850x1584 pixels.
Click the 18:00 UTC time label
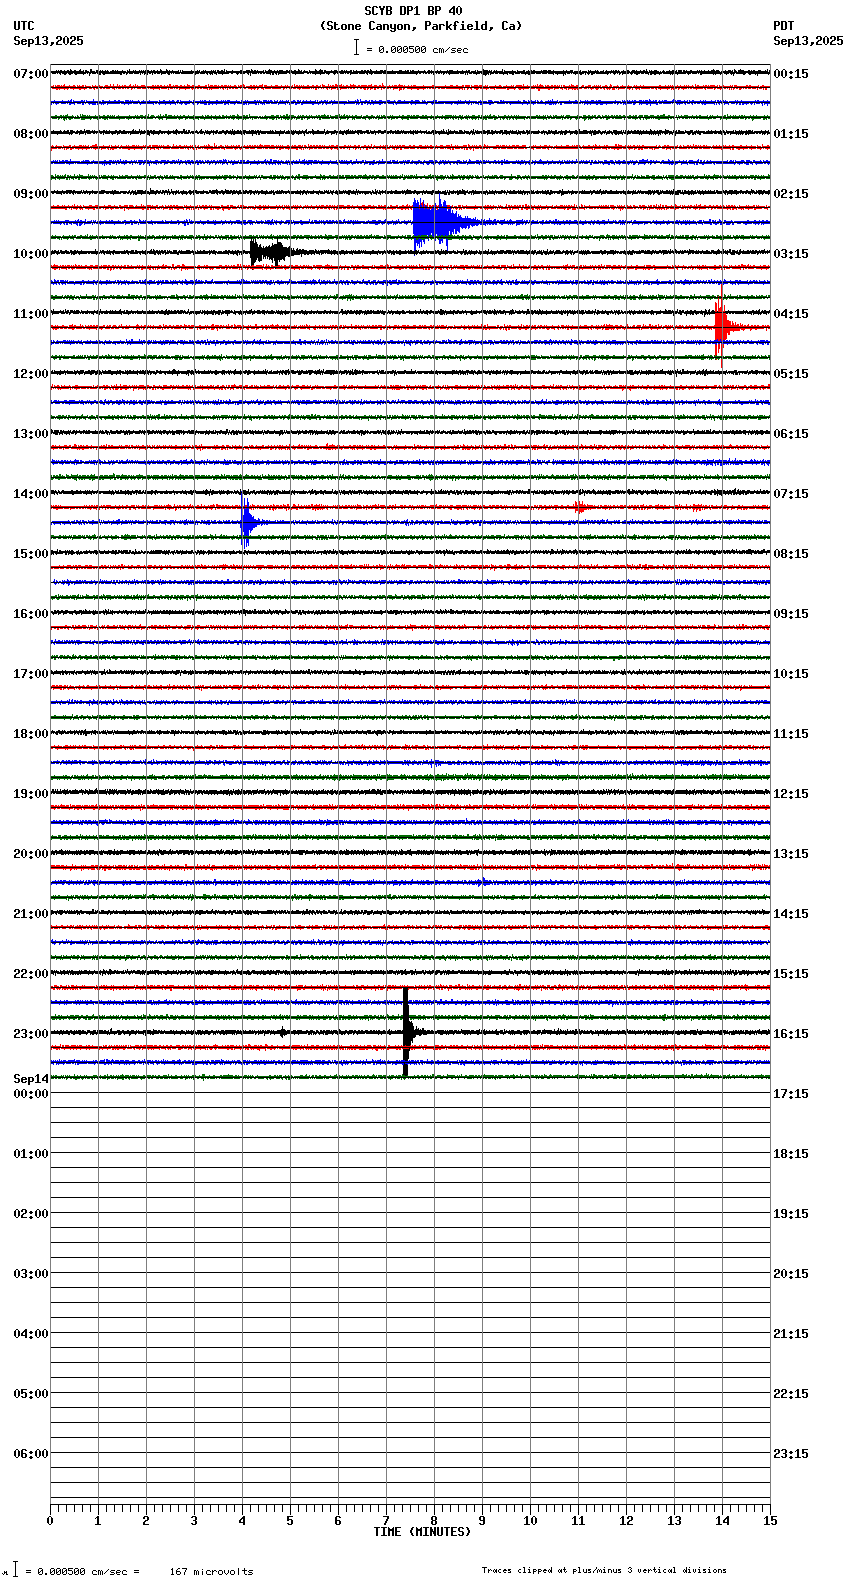tap(31, 733)
